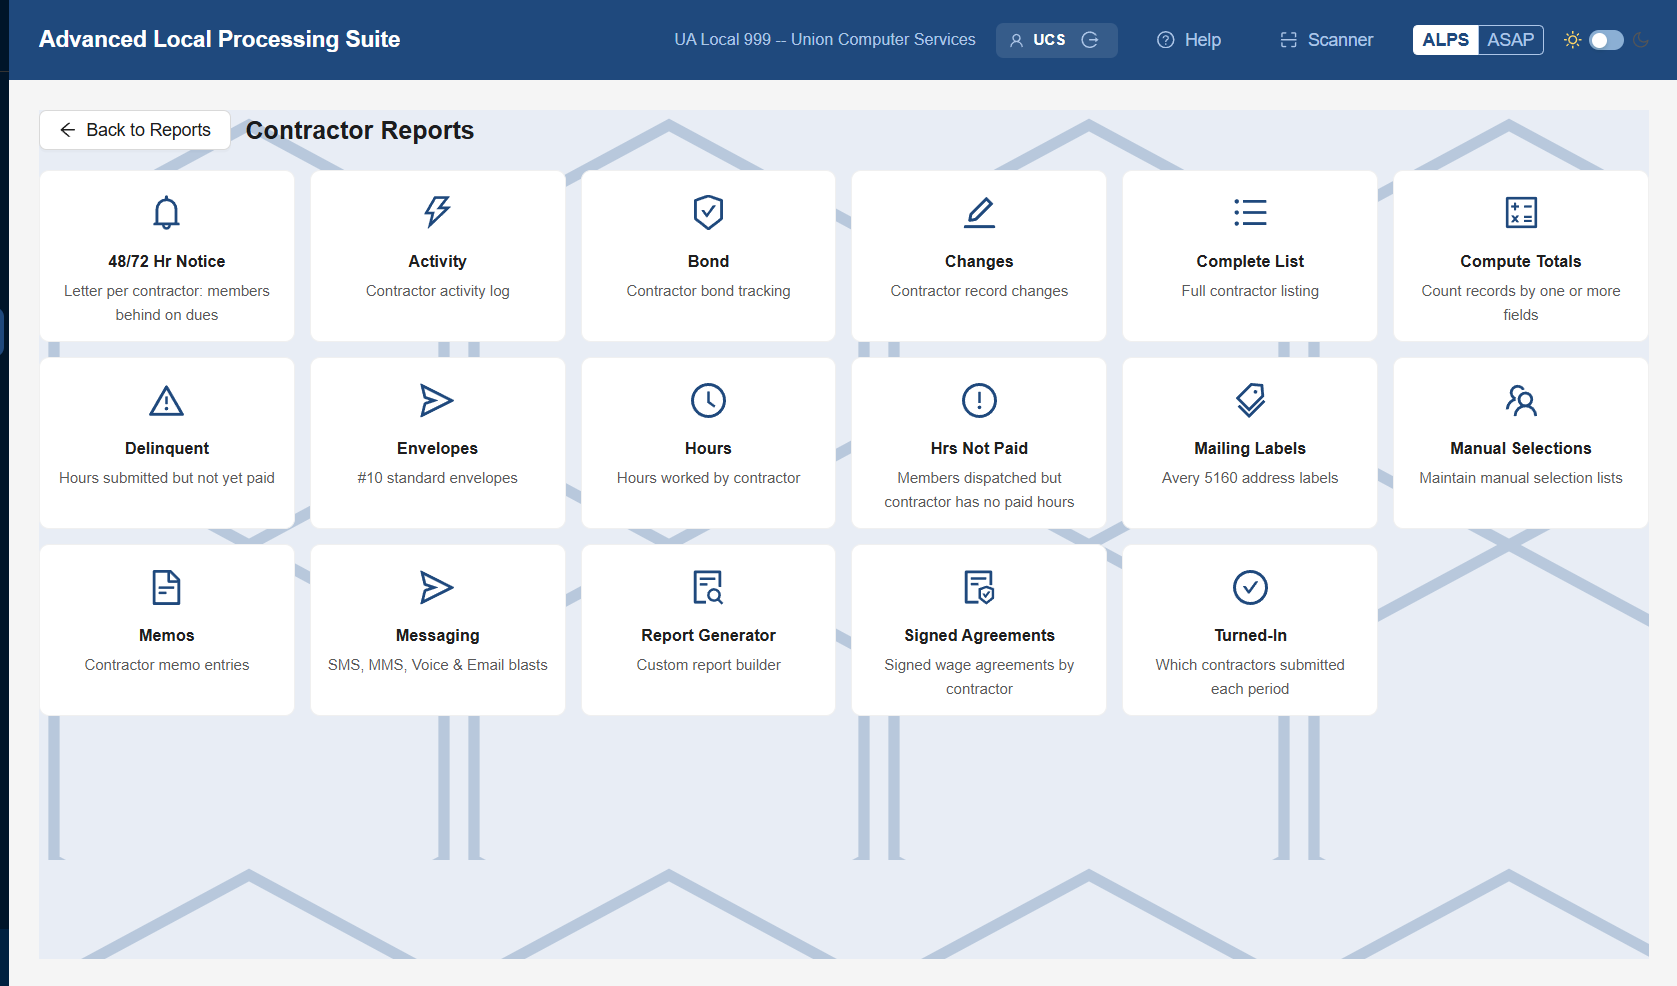
Task: Select the Hrs Not Paid title text
Action: click(x=979, y=448)
